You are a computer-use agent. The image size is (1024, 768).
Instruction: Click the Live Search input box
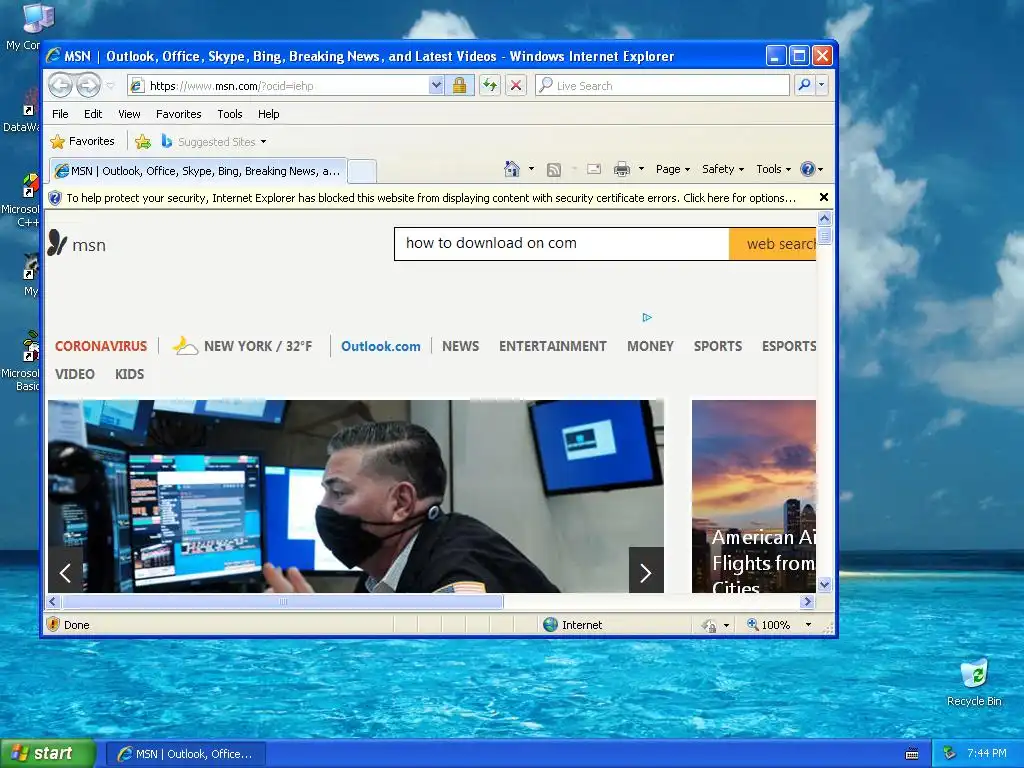pos(662,86)
